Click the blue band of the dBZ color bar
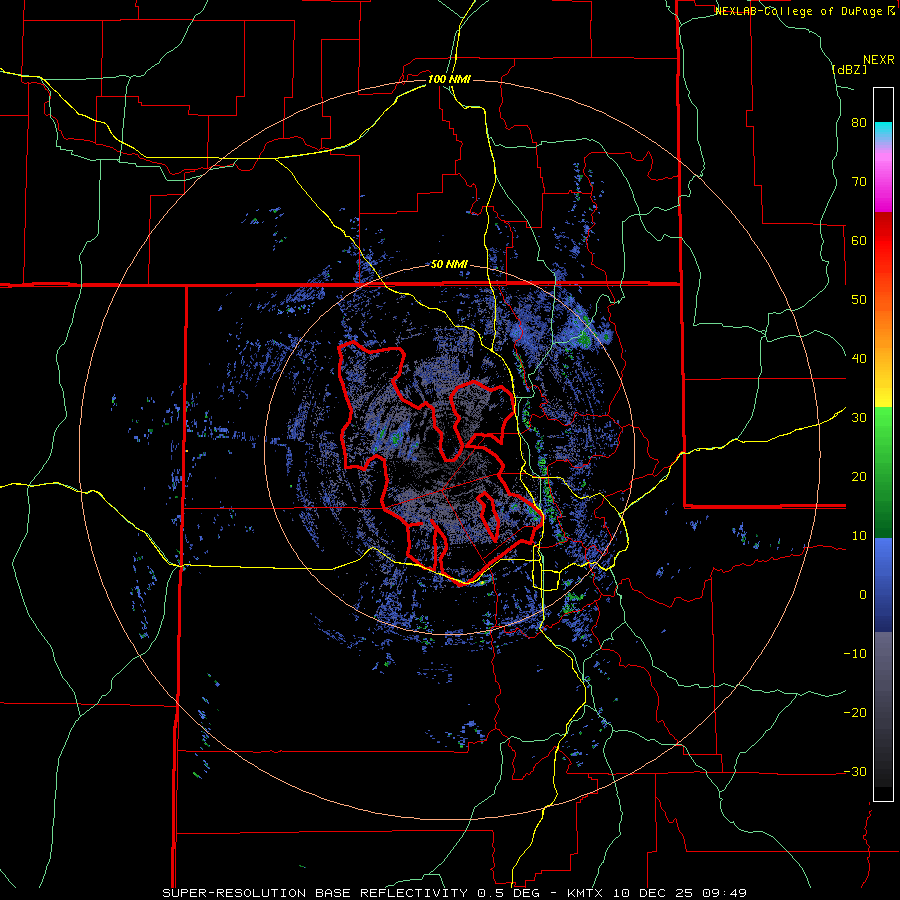This screenshot has height=900, width=900. pyautogui.click(x=883, y=585)
